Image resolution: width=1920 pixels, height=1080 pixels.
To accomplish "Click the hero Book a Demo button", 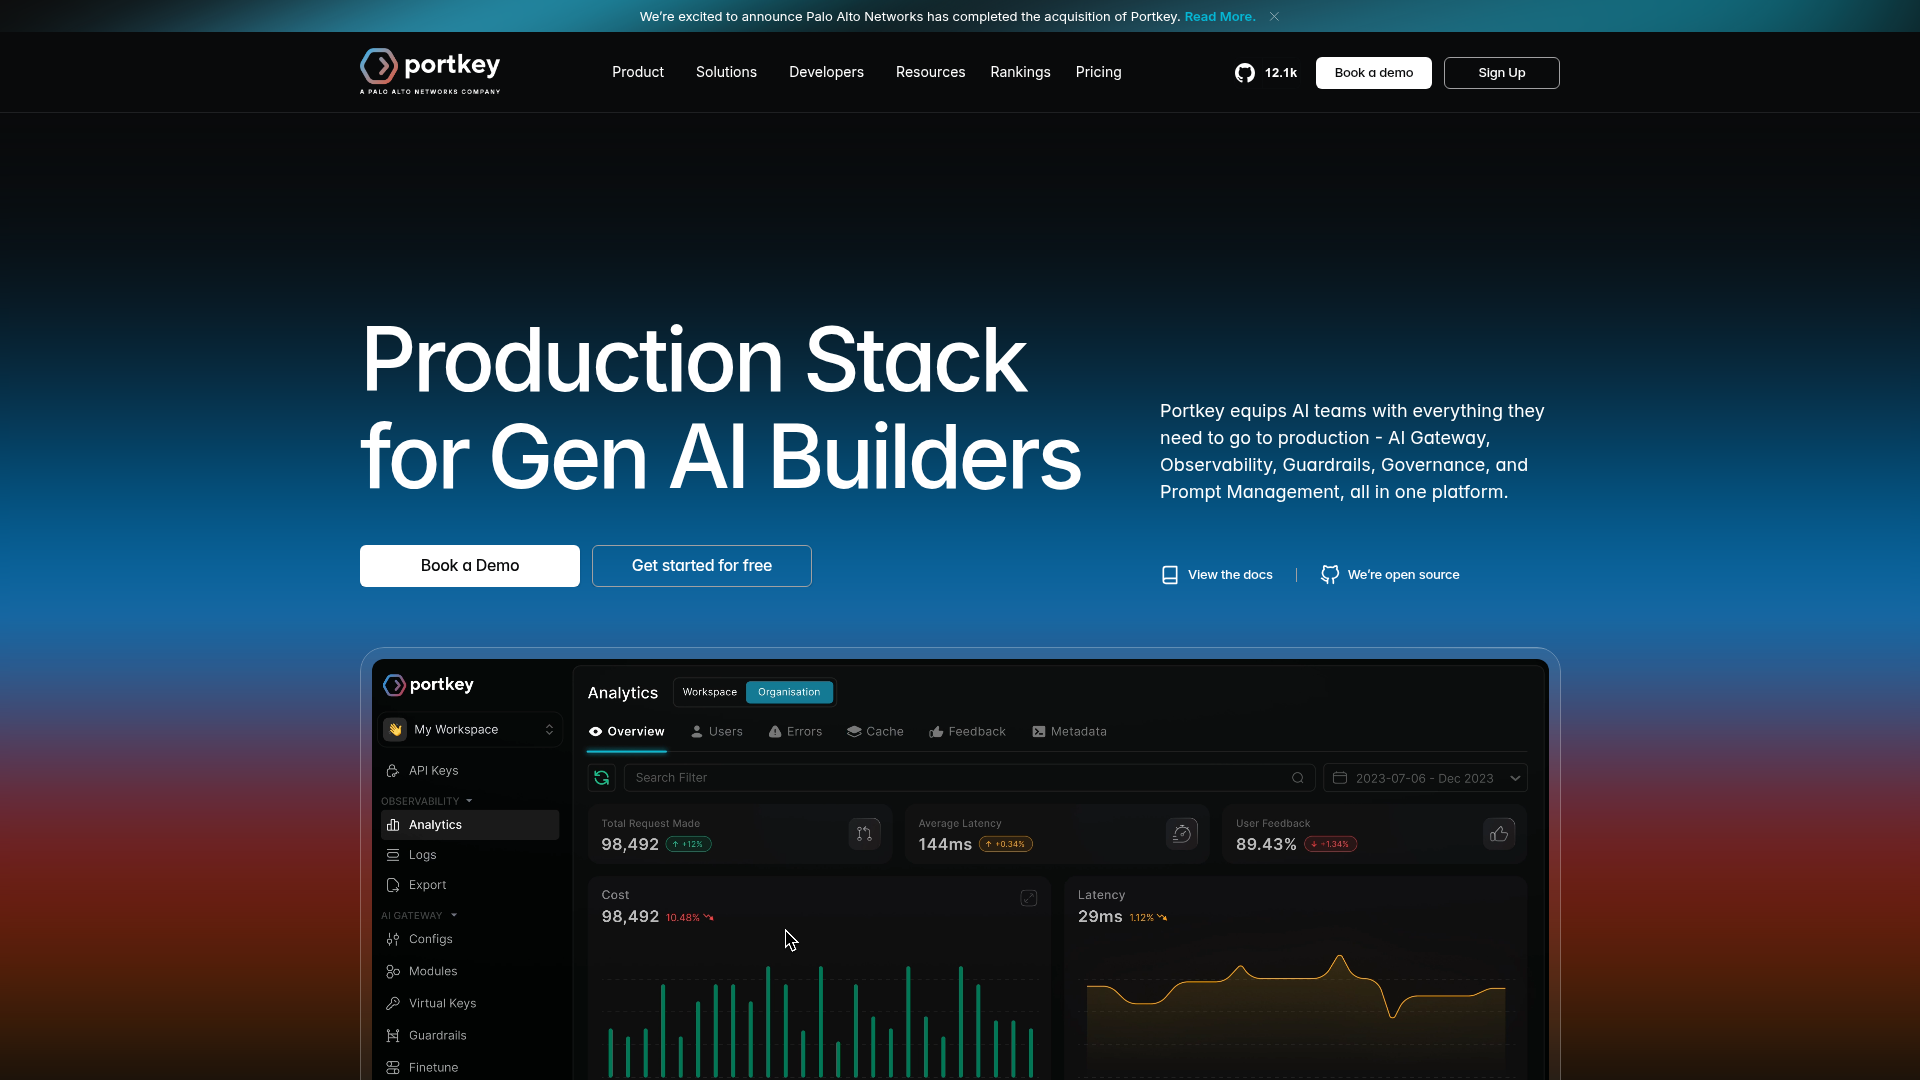I will [x=470, y=566].
